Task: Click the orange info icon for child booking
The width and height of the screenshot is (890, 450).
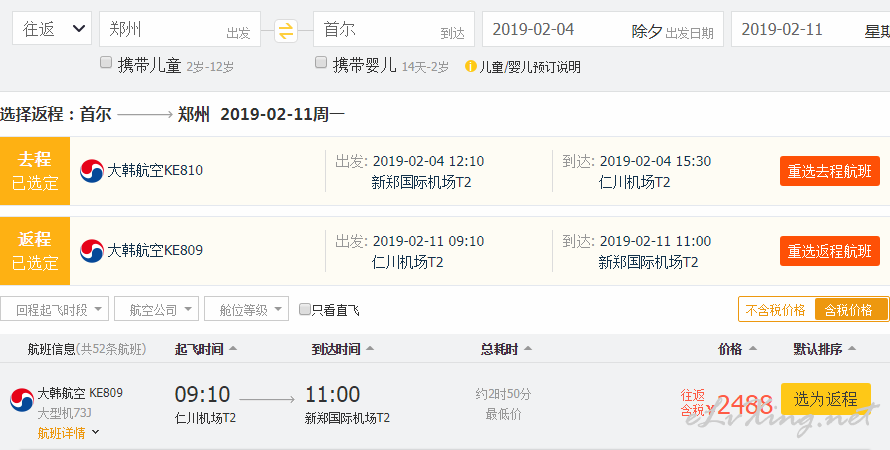Action: tap(470, 67)
